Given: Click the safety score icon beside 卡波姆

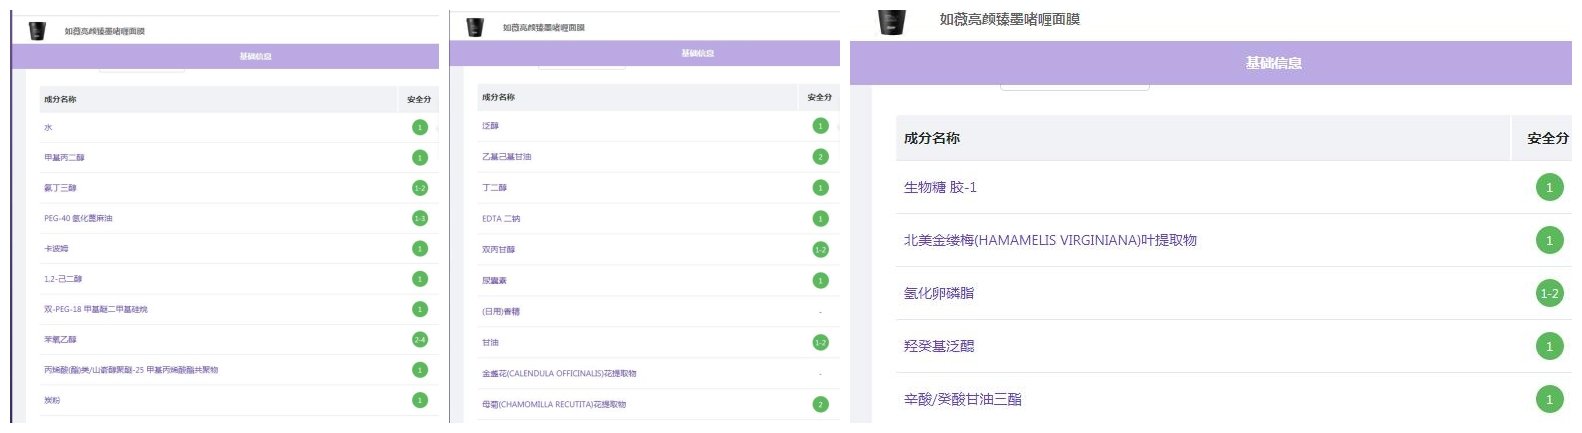Looking at the screenshot, I should [x=420, y=249].
